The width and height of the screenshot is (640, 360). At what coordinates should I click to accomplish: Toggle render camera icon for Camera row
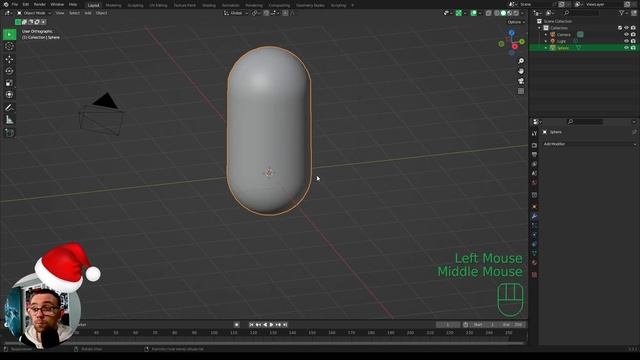[633, 35]
